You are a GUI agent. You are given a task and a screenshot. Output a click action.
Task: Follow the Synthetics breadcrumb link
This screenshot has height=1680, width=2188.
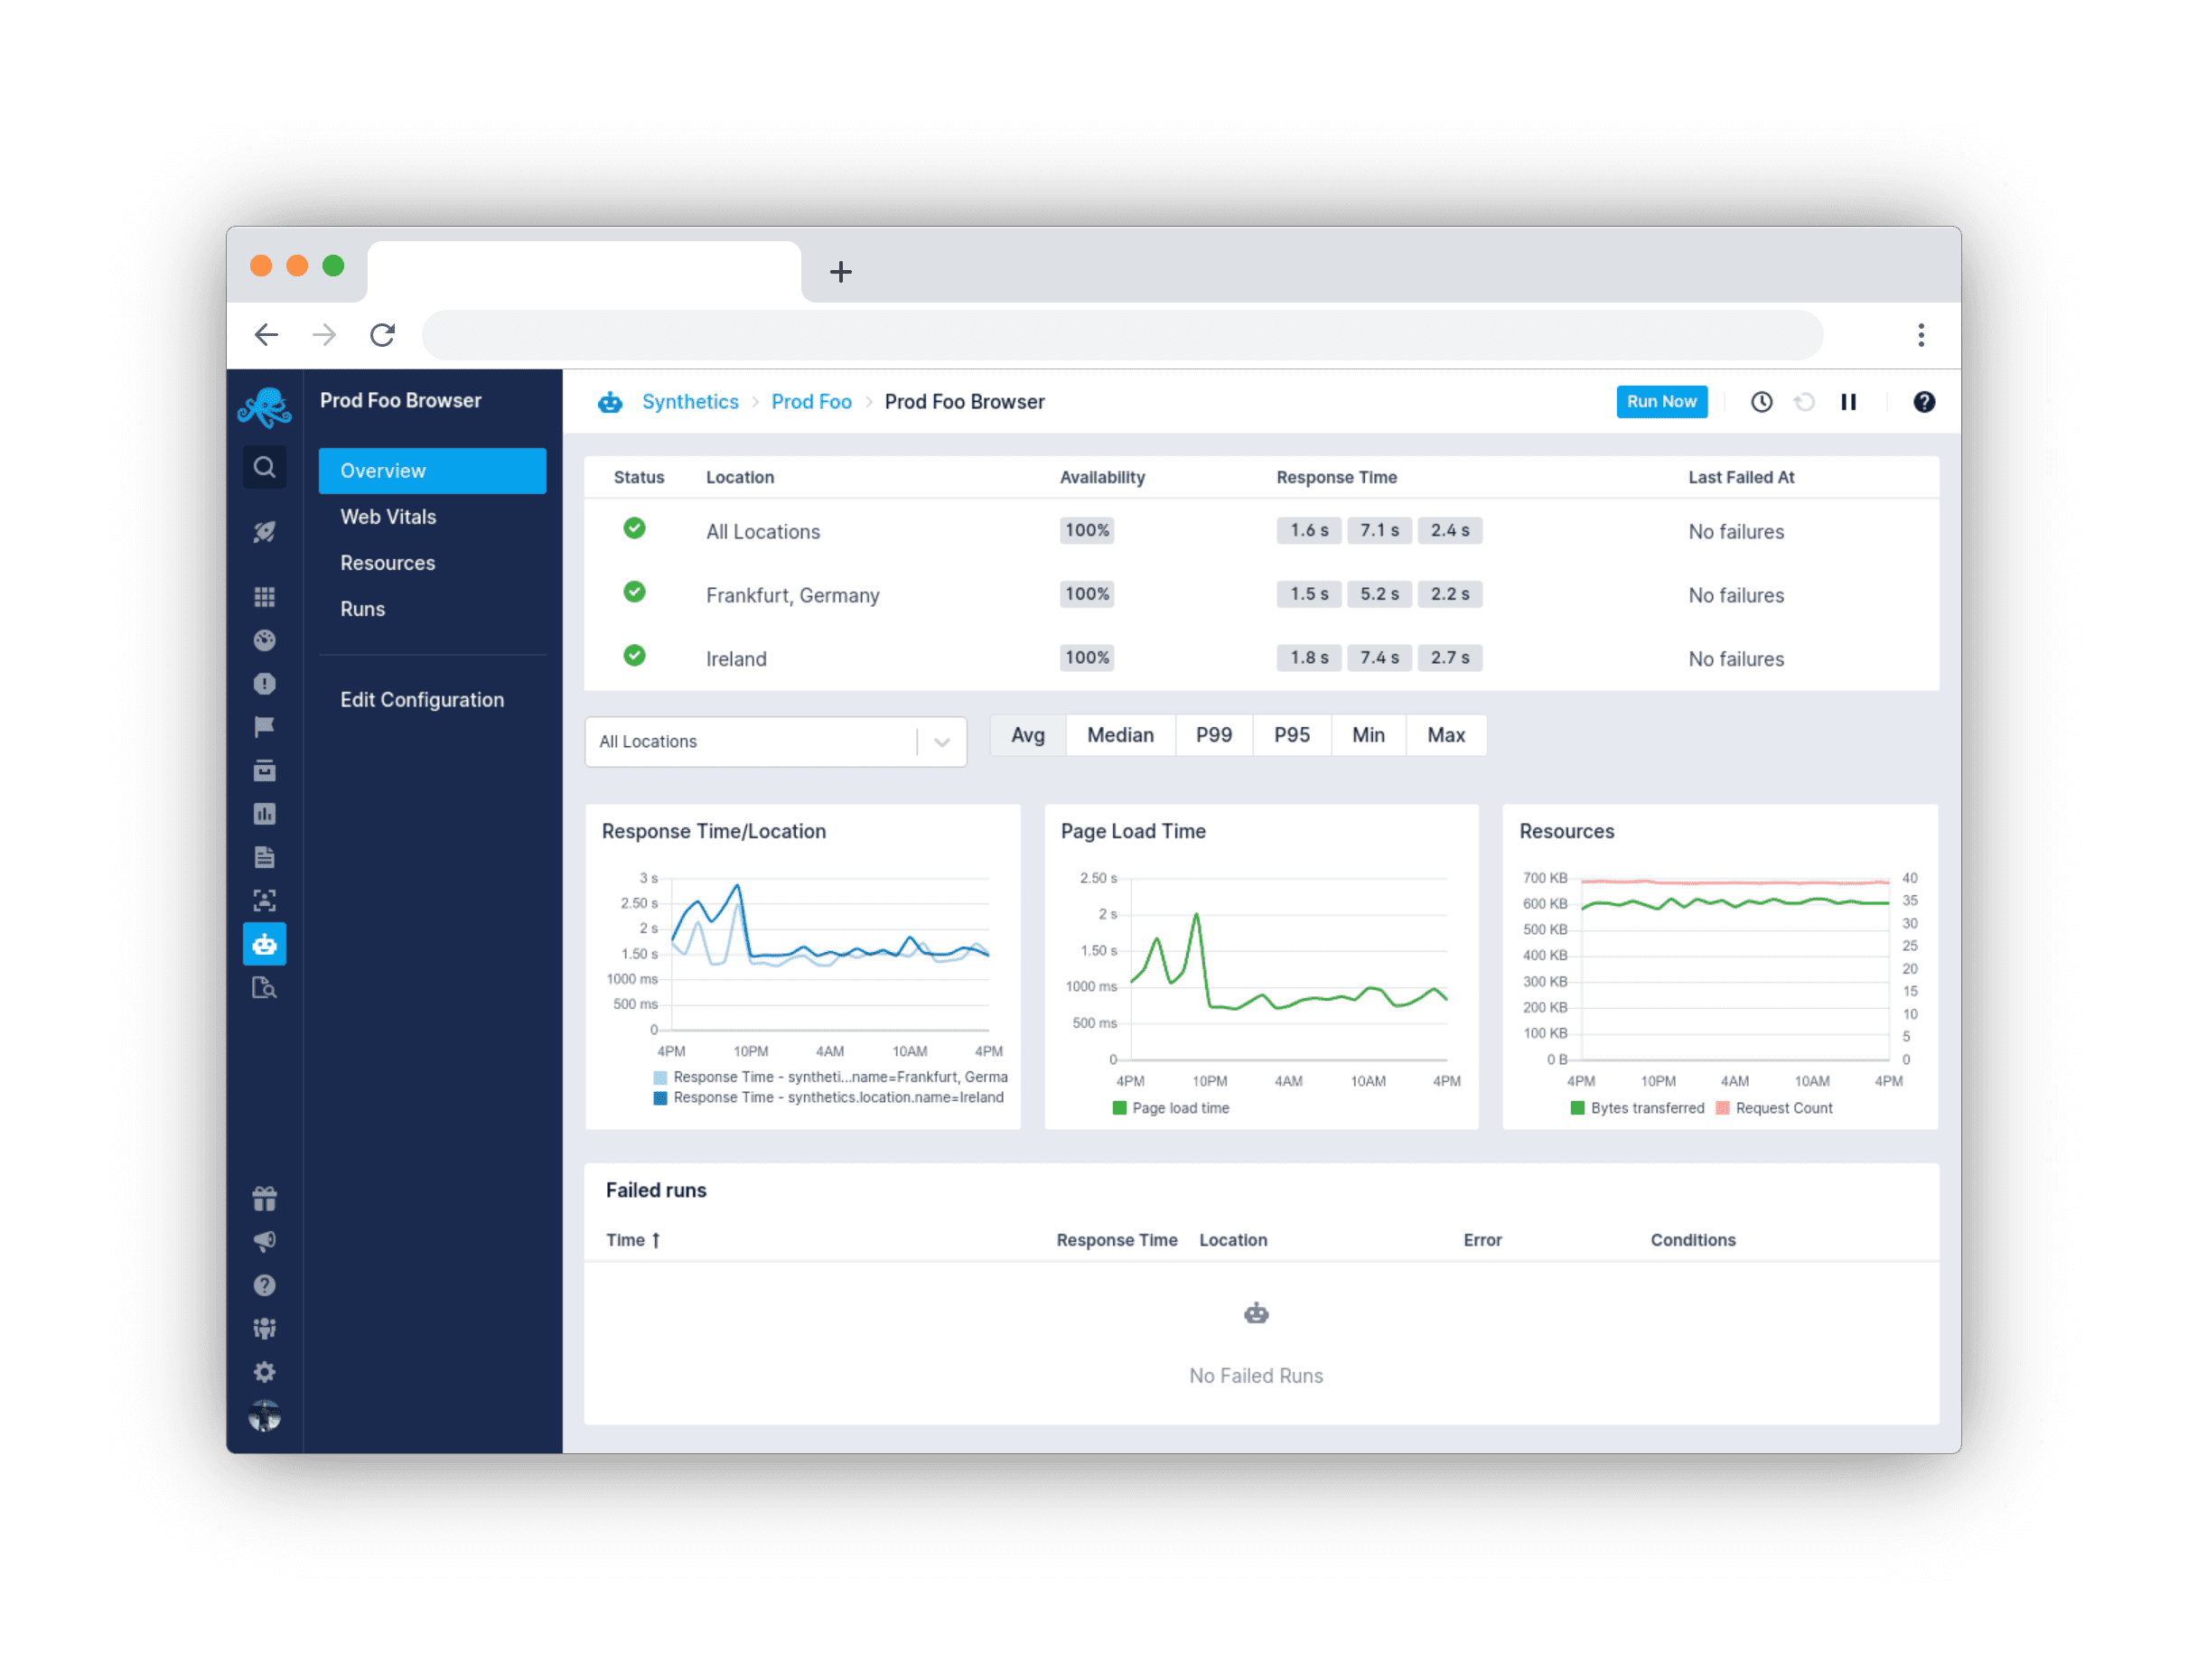(690, 402)
